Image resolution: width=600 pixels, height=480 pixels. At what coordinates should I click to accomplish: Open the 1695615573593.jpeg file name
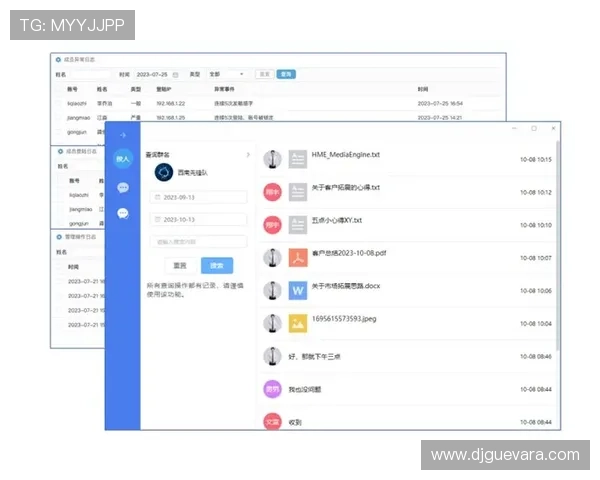click(x=344, y=319)
